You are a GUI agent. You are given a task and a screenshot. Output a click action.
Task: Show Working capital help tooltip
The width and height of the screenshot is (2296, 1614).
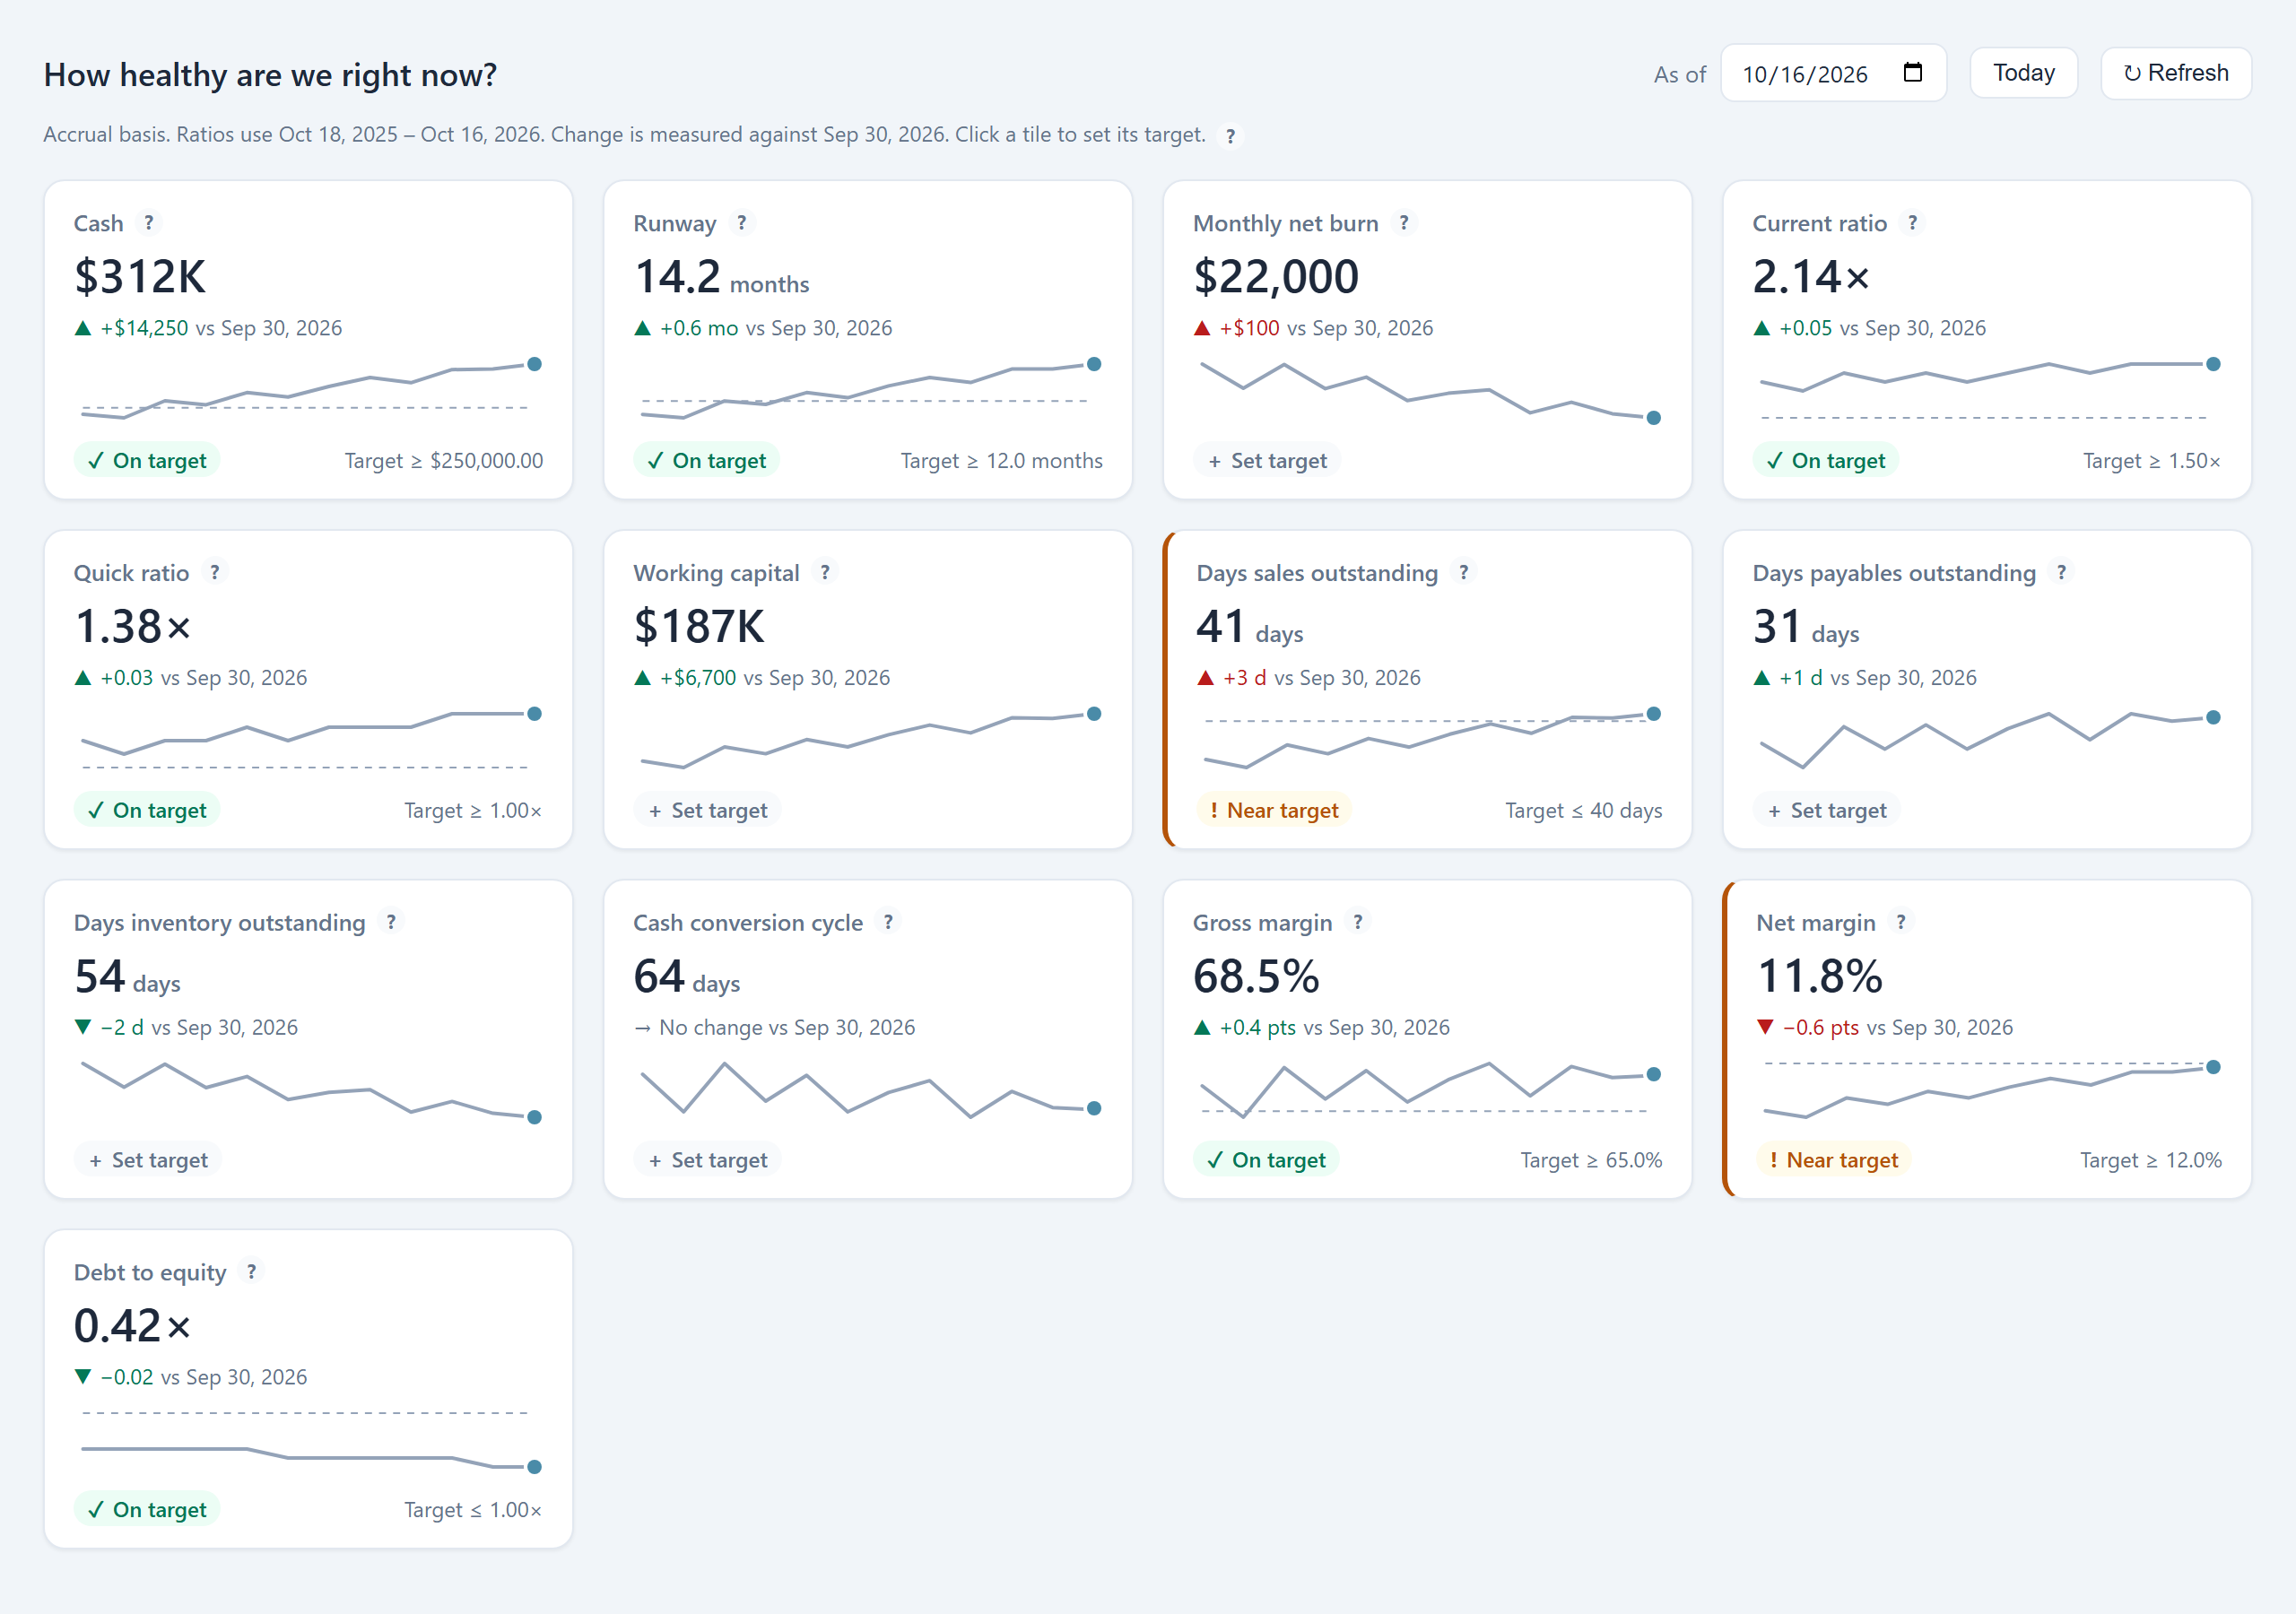click(x=825, y=572)
